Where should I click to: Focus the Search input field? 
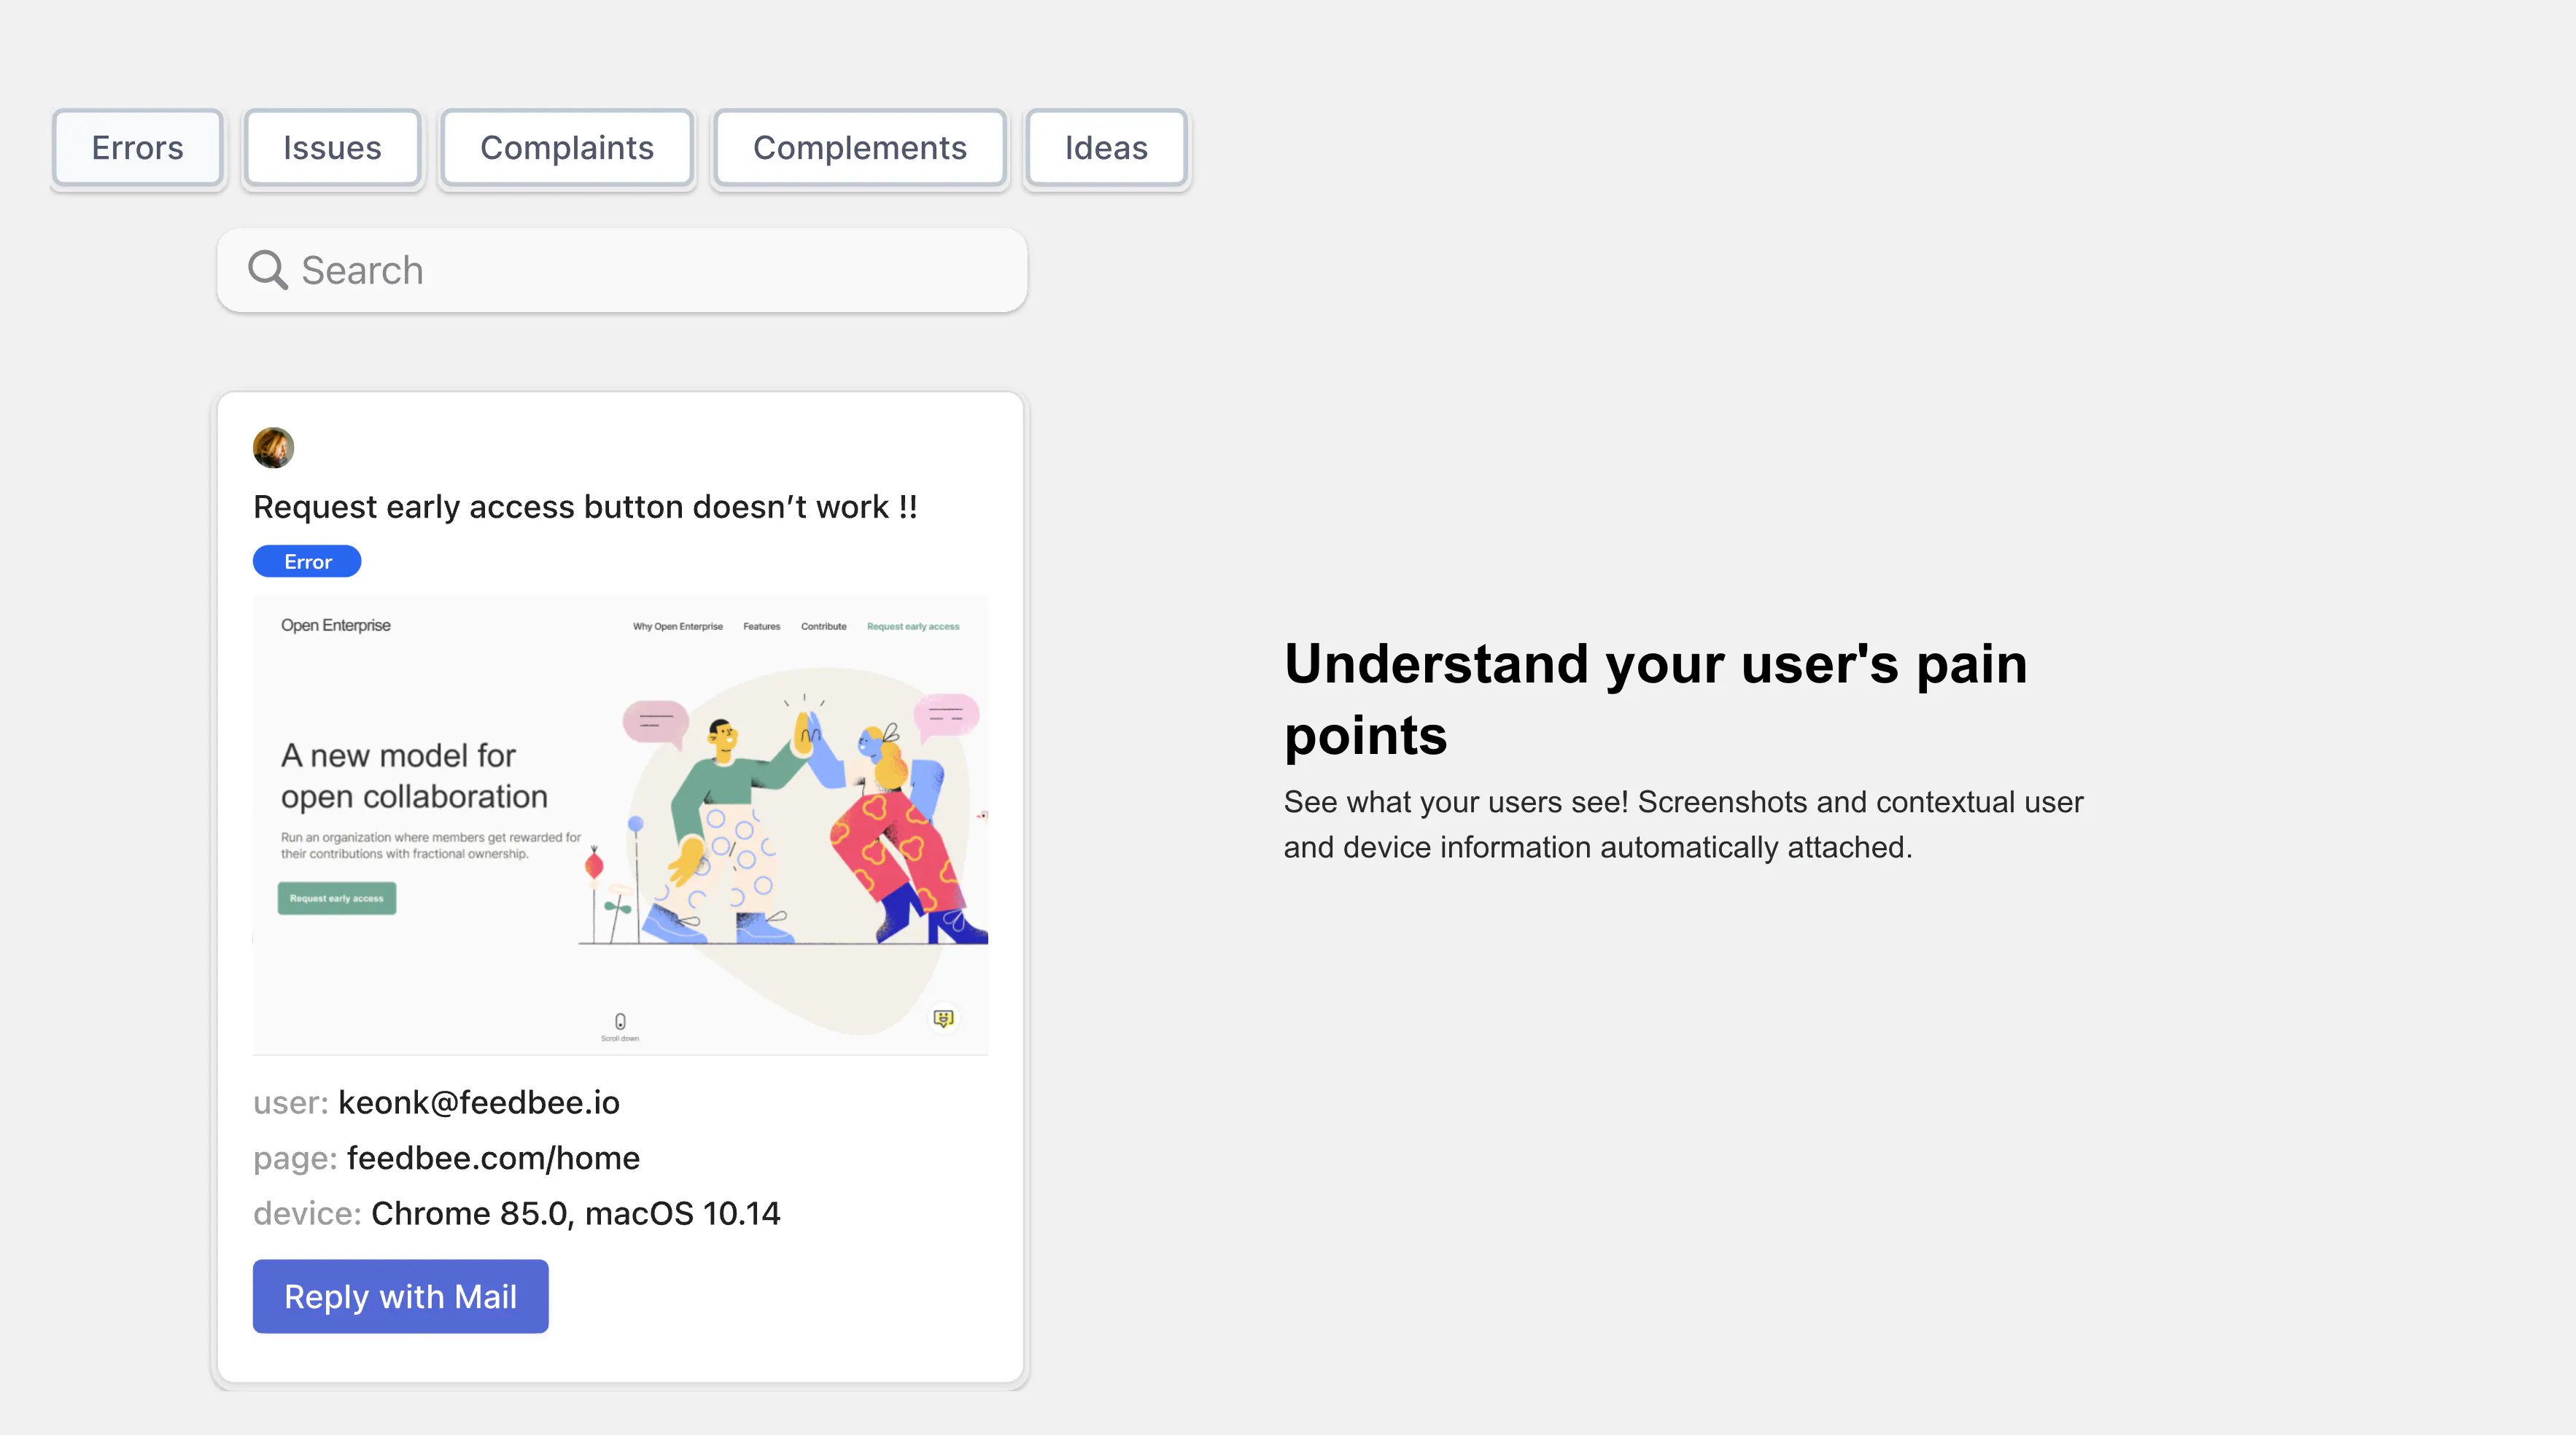coord(622,270)
